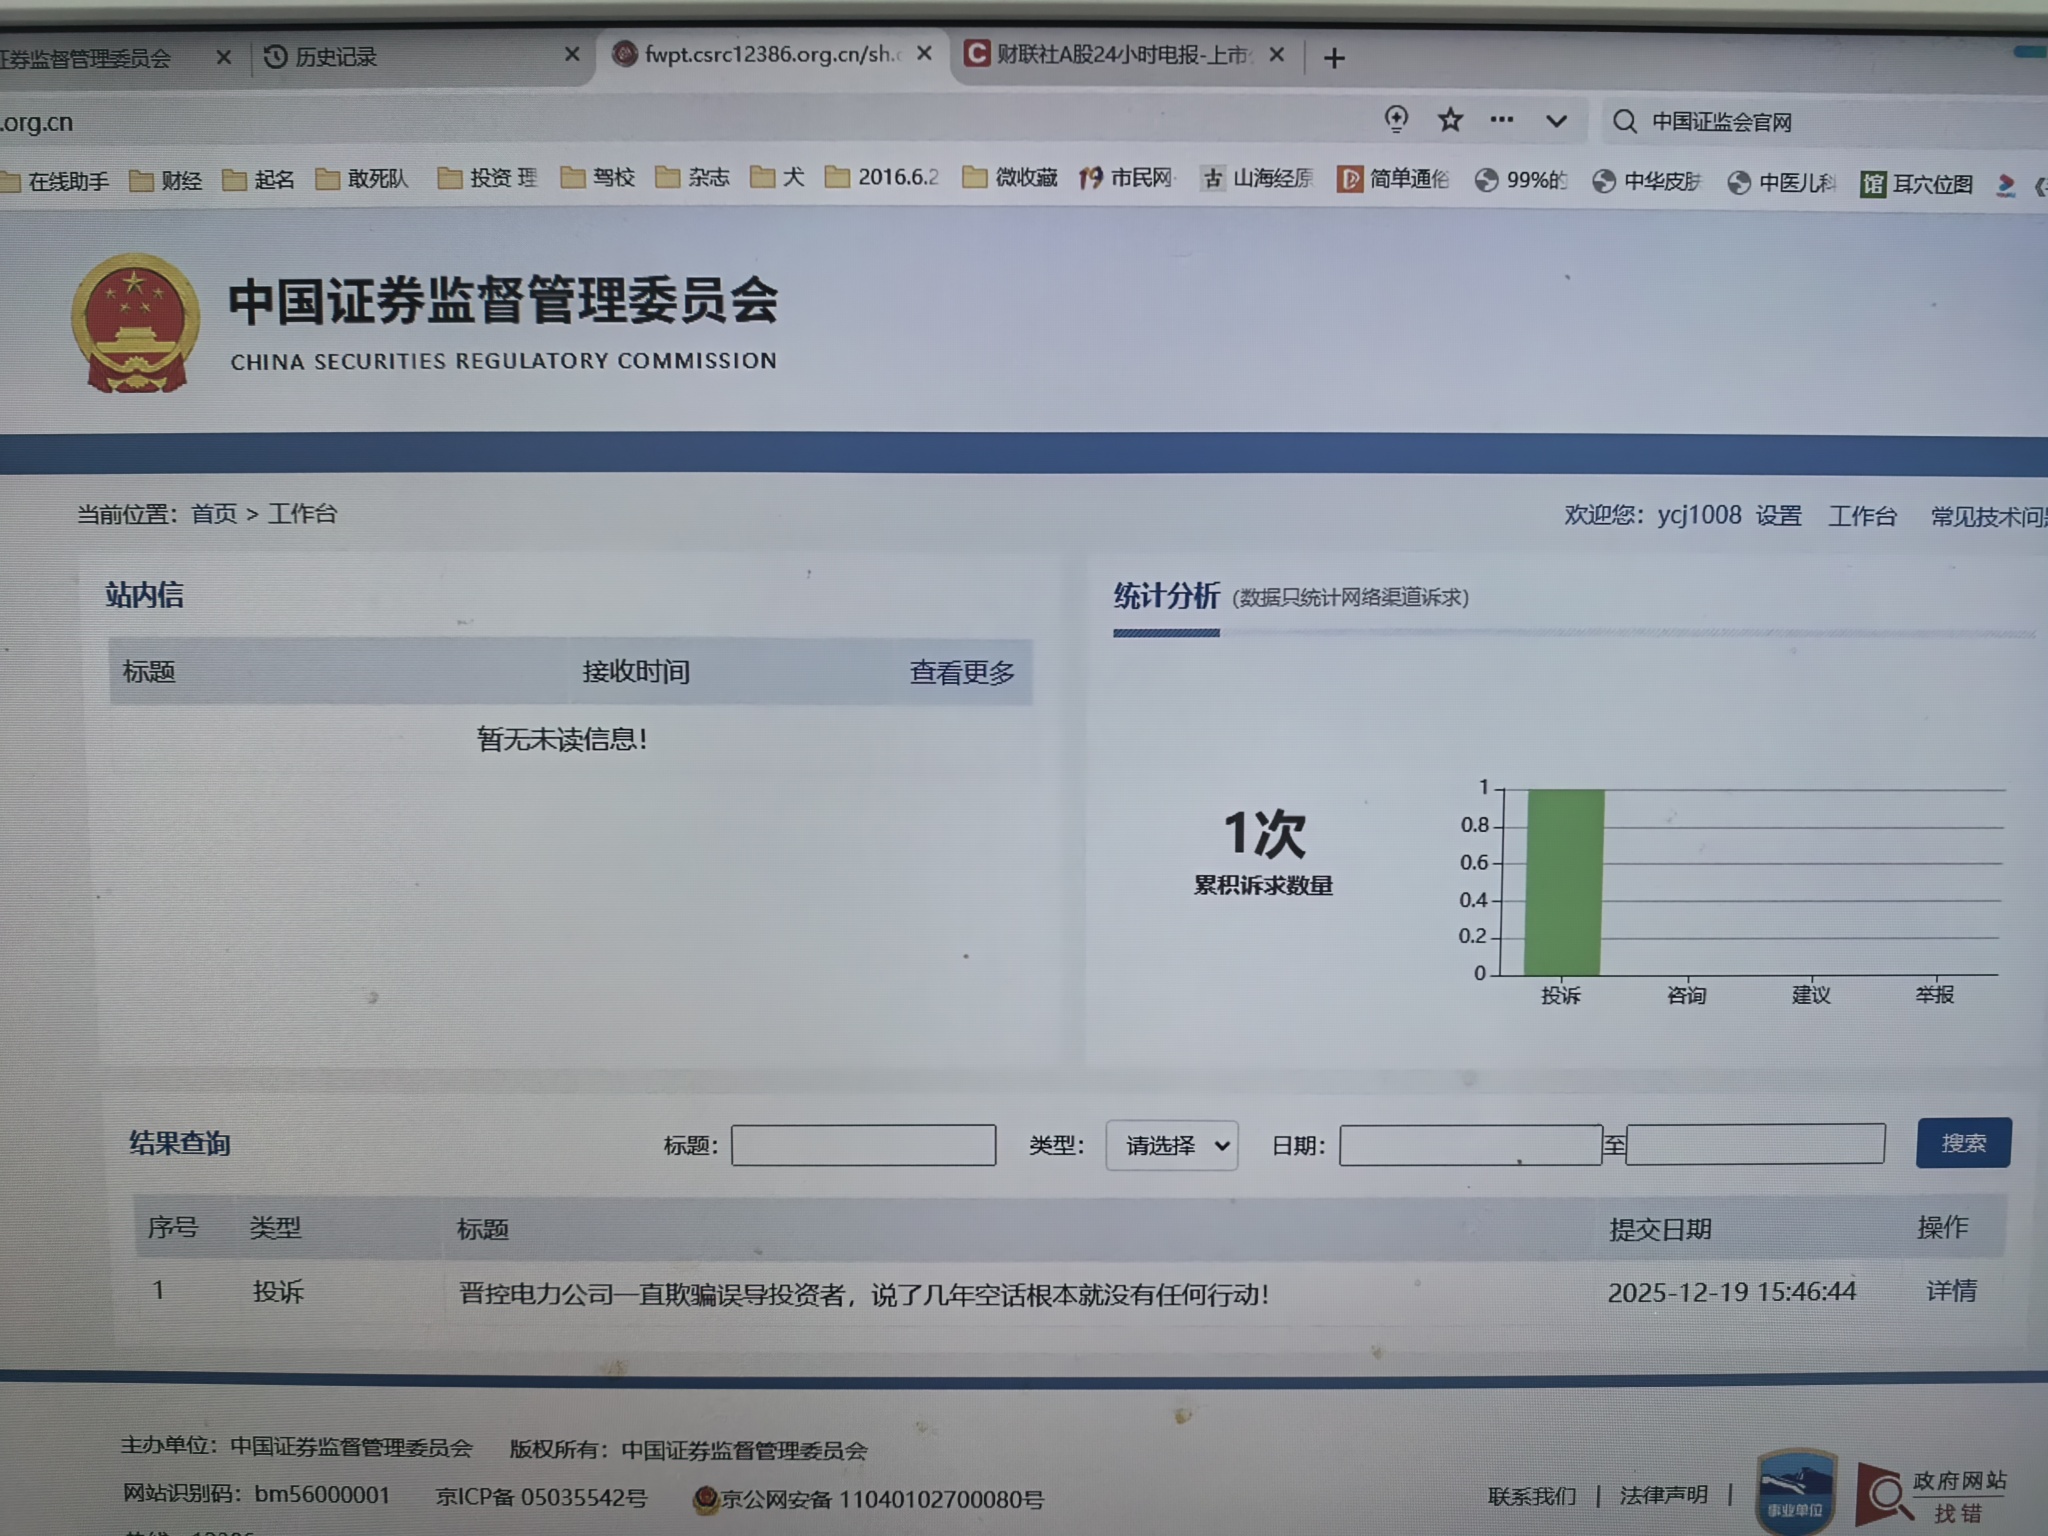Click the new tab plus icon
The width and height of the screenshot is (2048, 1536).
pyautogui.click(x=1333, y=58)
